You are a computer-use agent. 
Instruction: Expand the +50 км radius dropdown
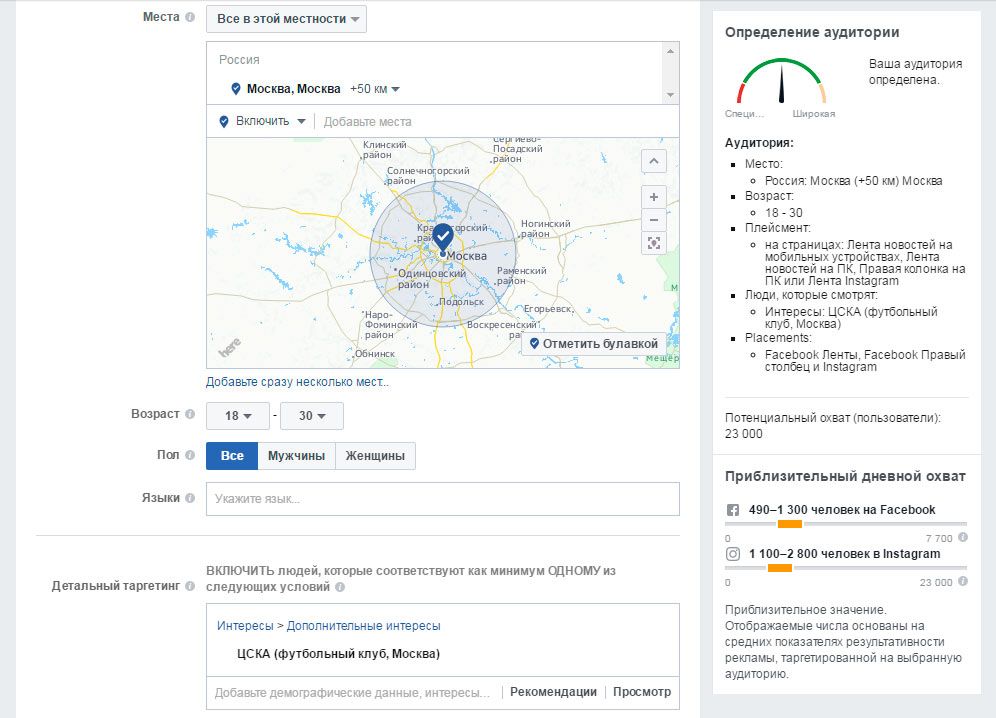point(375,89)
